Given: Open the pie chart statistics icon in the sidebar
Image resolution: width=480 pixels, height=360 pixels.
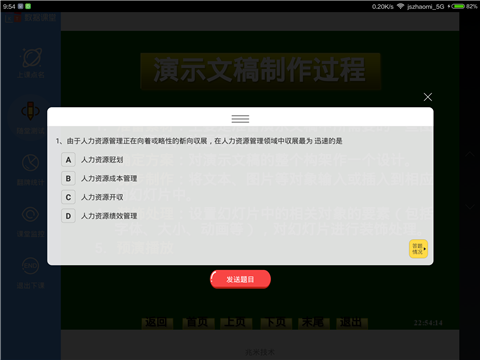Looking at the screenshot, I should pyautogui.click(x=30, y=163).
